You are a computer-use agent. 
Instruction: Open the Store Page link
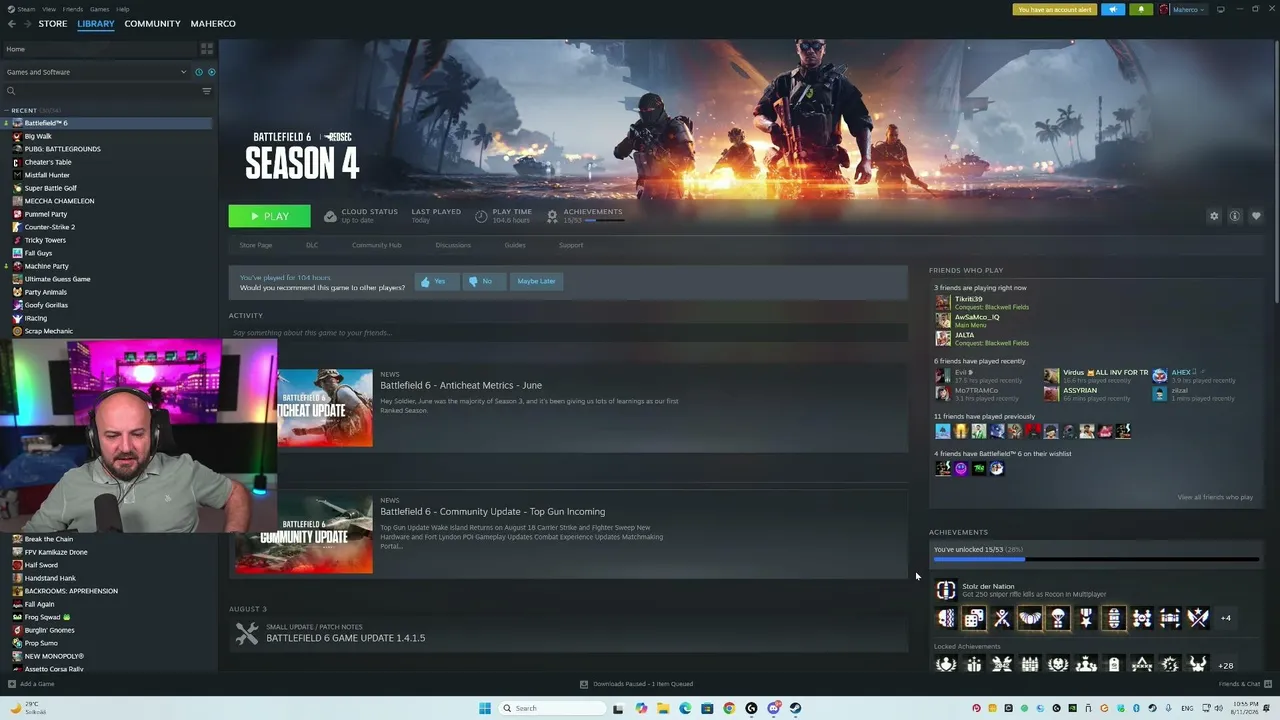tap(256, 245)
